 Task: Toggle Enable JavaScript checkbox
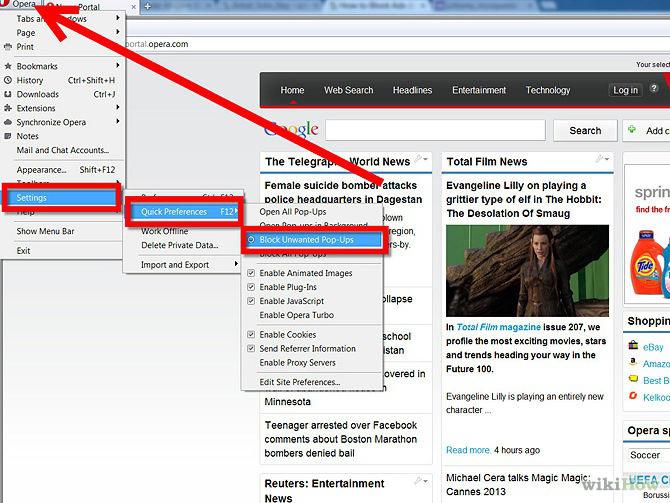point(251,301)
